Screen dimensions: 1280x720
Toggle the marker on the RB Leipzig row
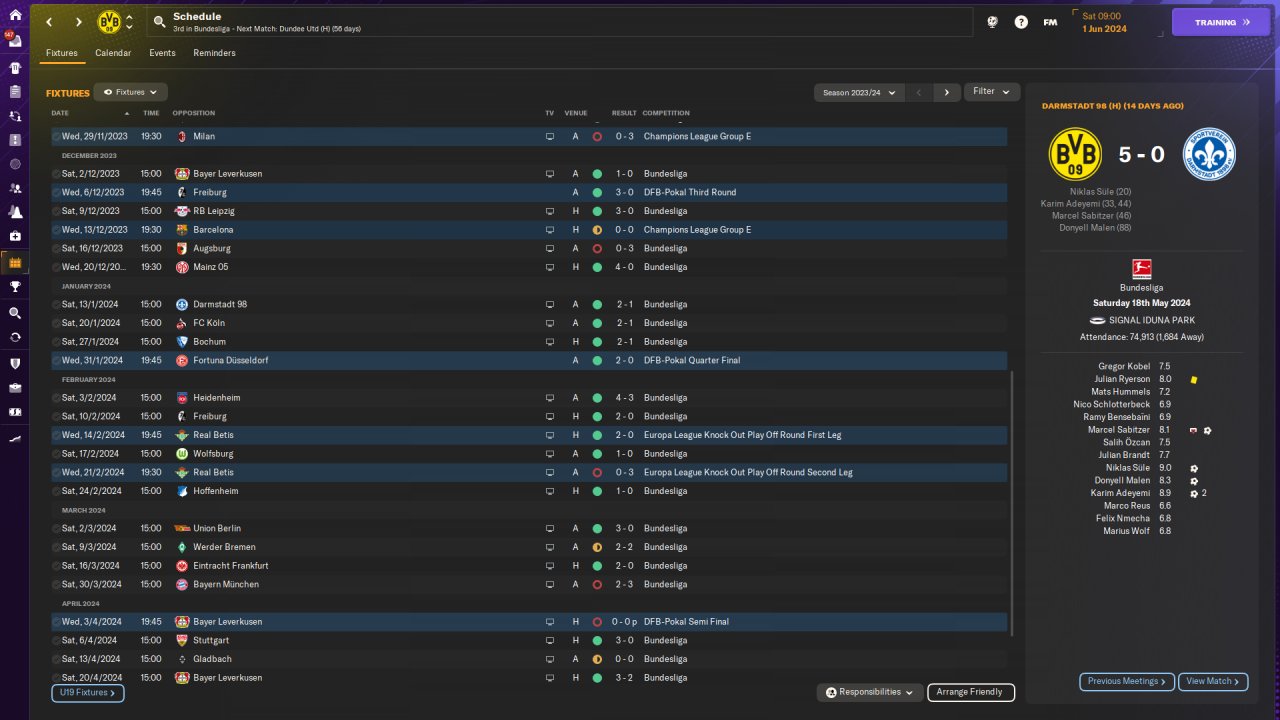click(56, 211)
